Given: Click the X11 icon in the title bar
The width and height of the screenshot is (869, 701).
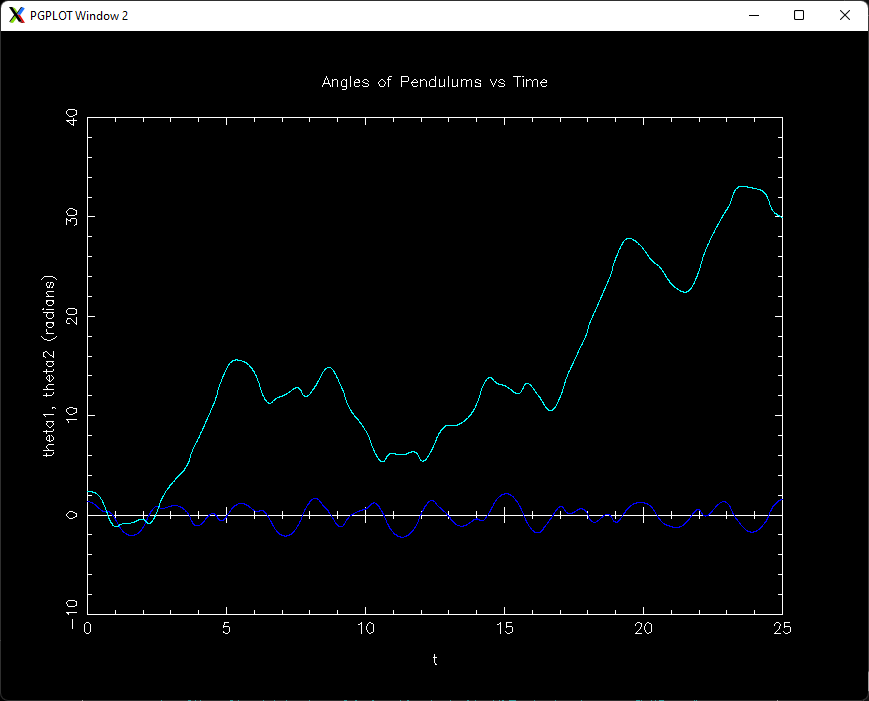Looking at the screenshot, I should pyautogui.click(x=17, y=16).
